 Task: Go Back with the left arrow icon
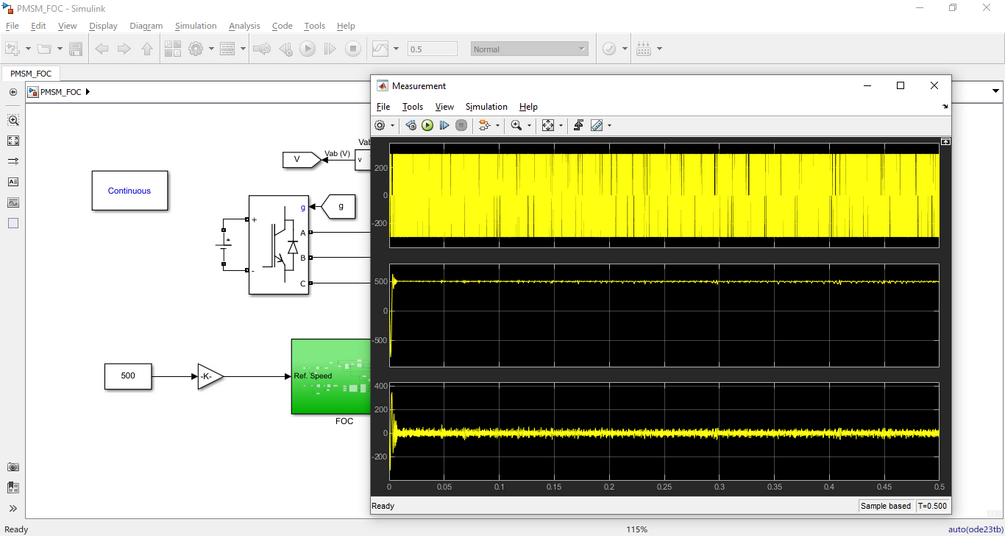(x=102, y=49)
